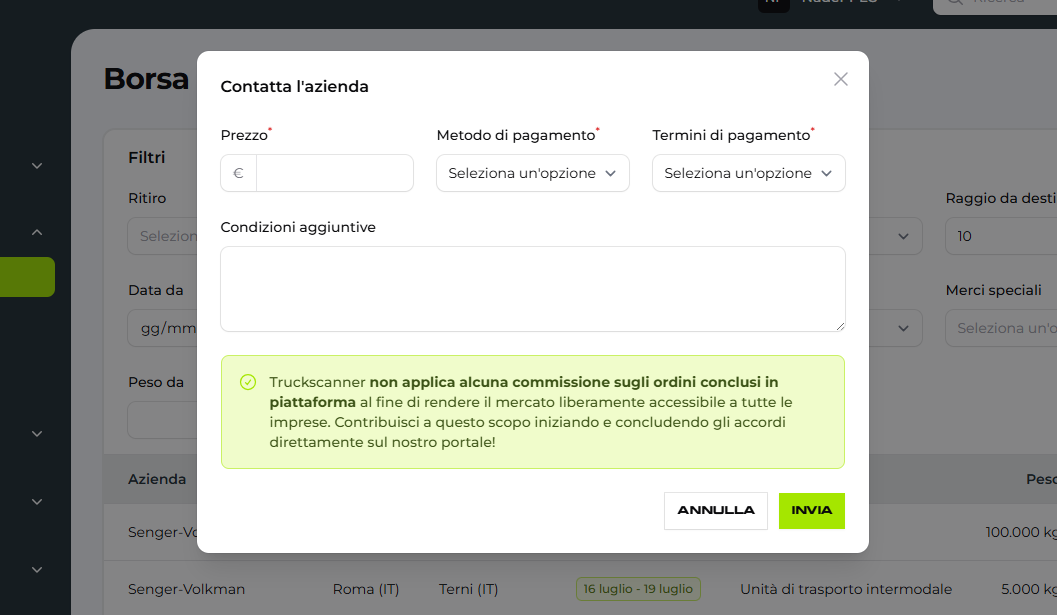
Task: Open the Termini di pagamento dropdown
Action: 748,173
